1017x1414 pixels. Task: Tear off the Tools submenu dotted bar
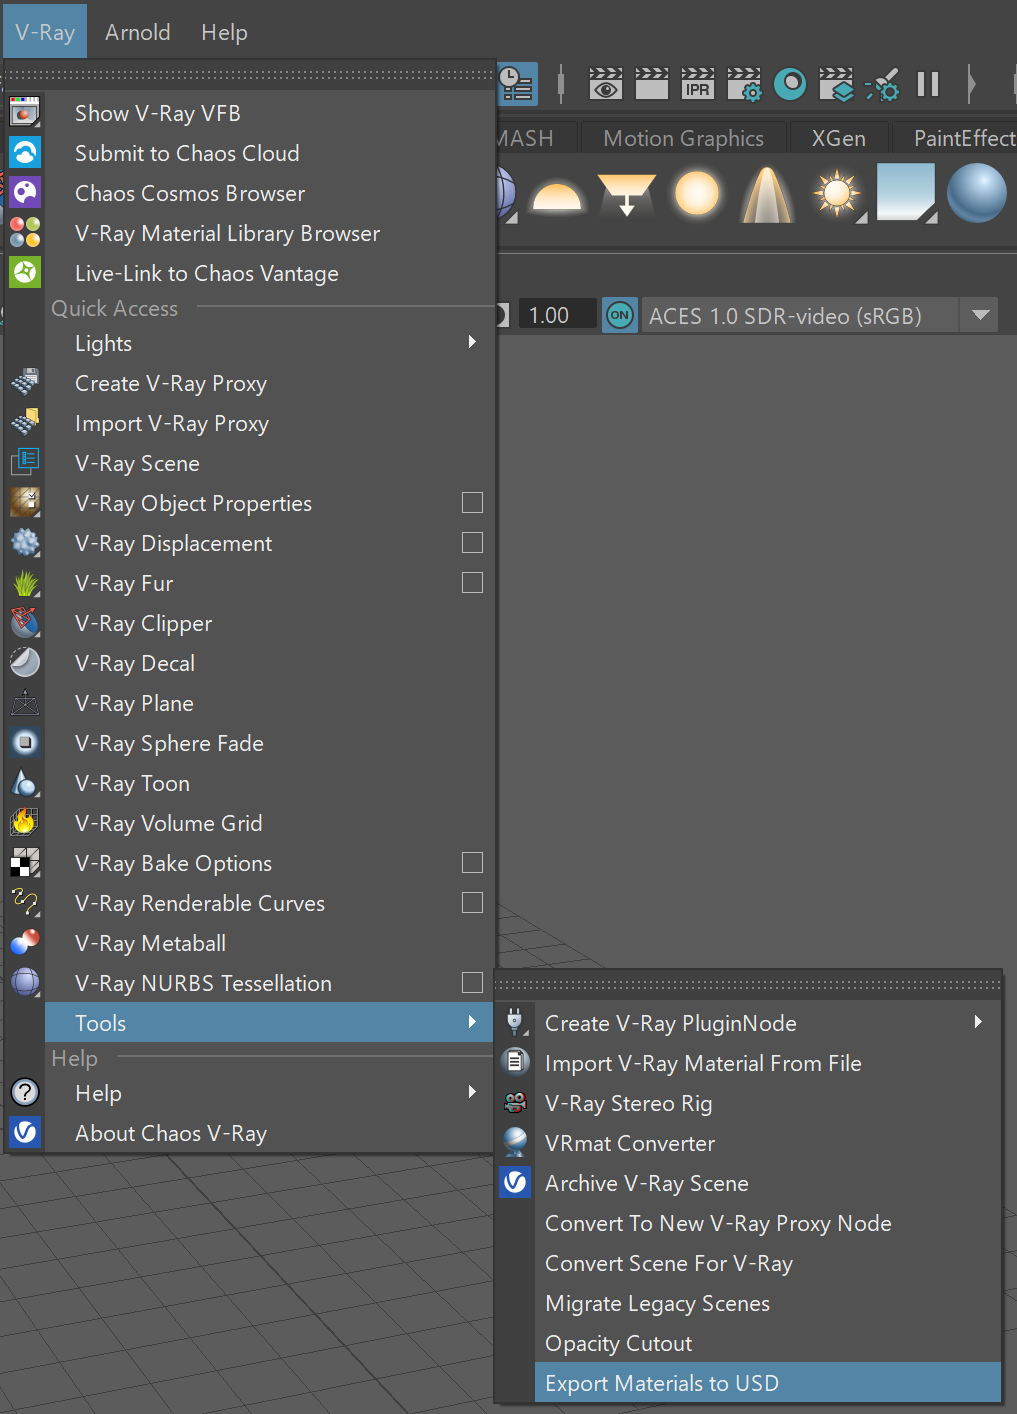click(x=748, y=985)
